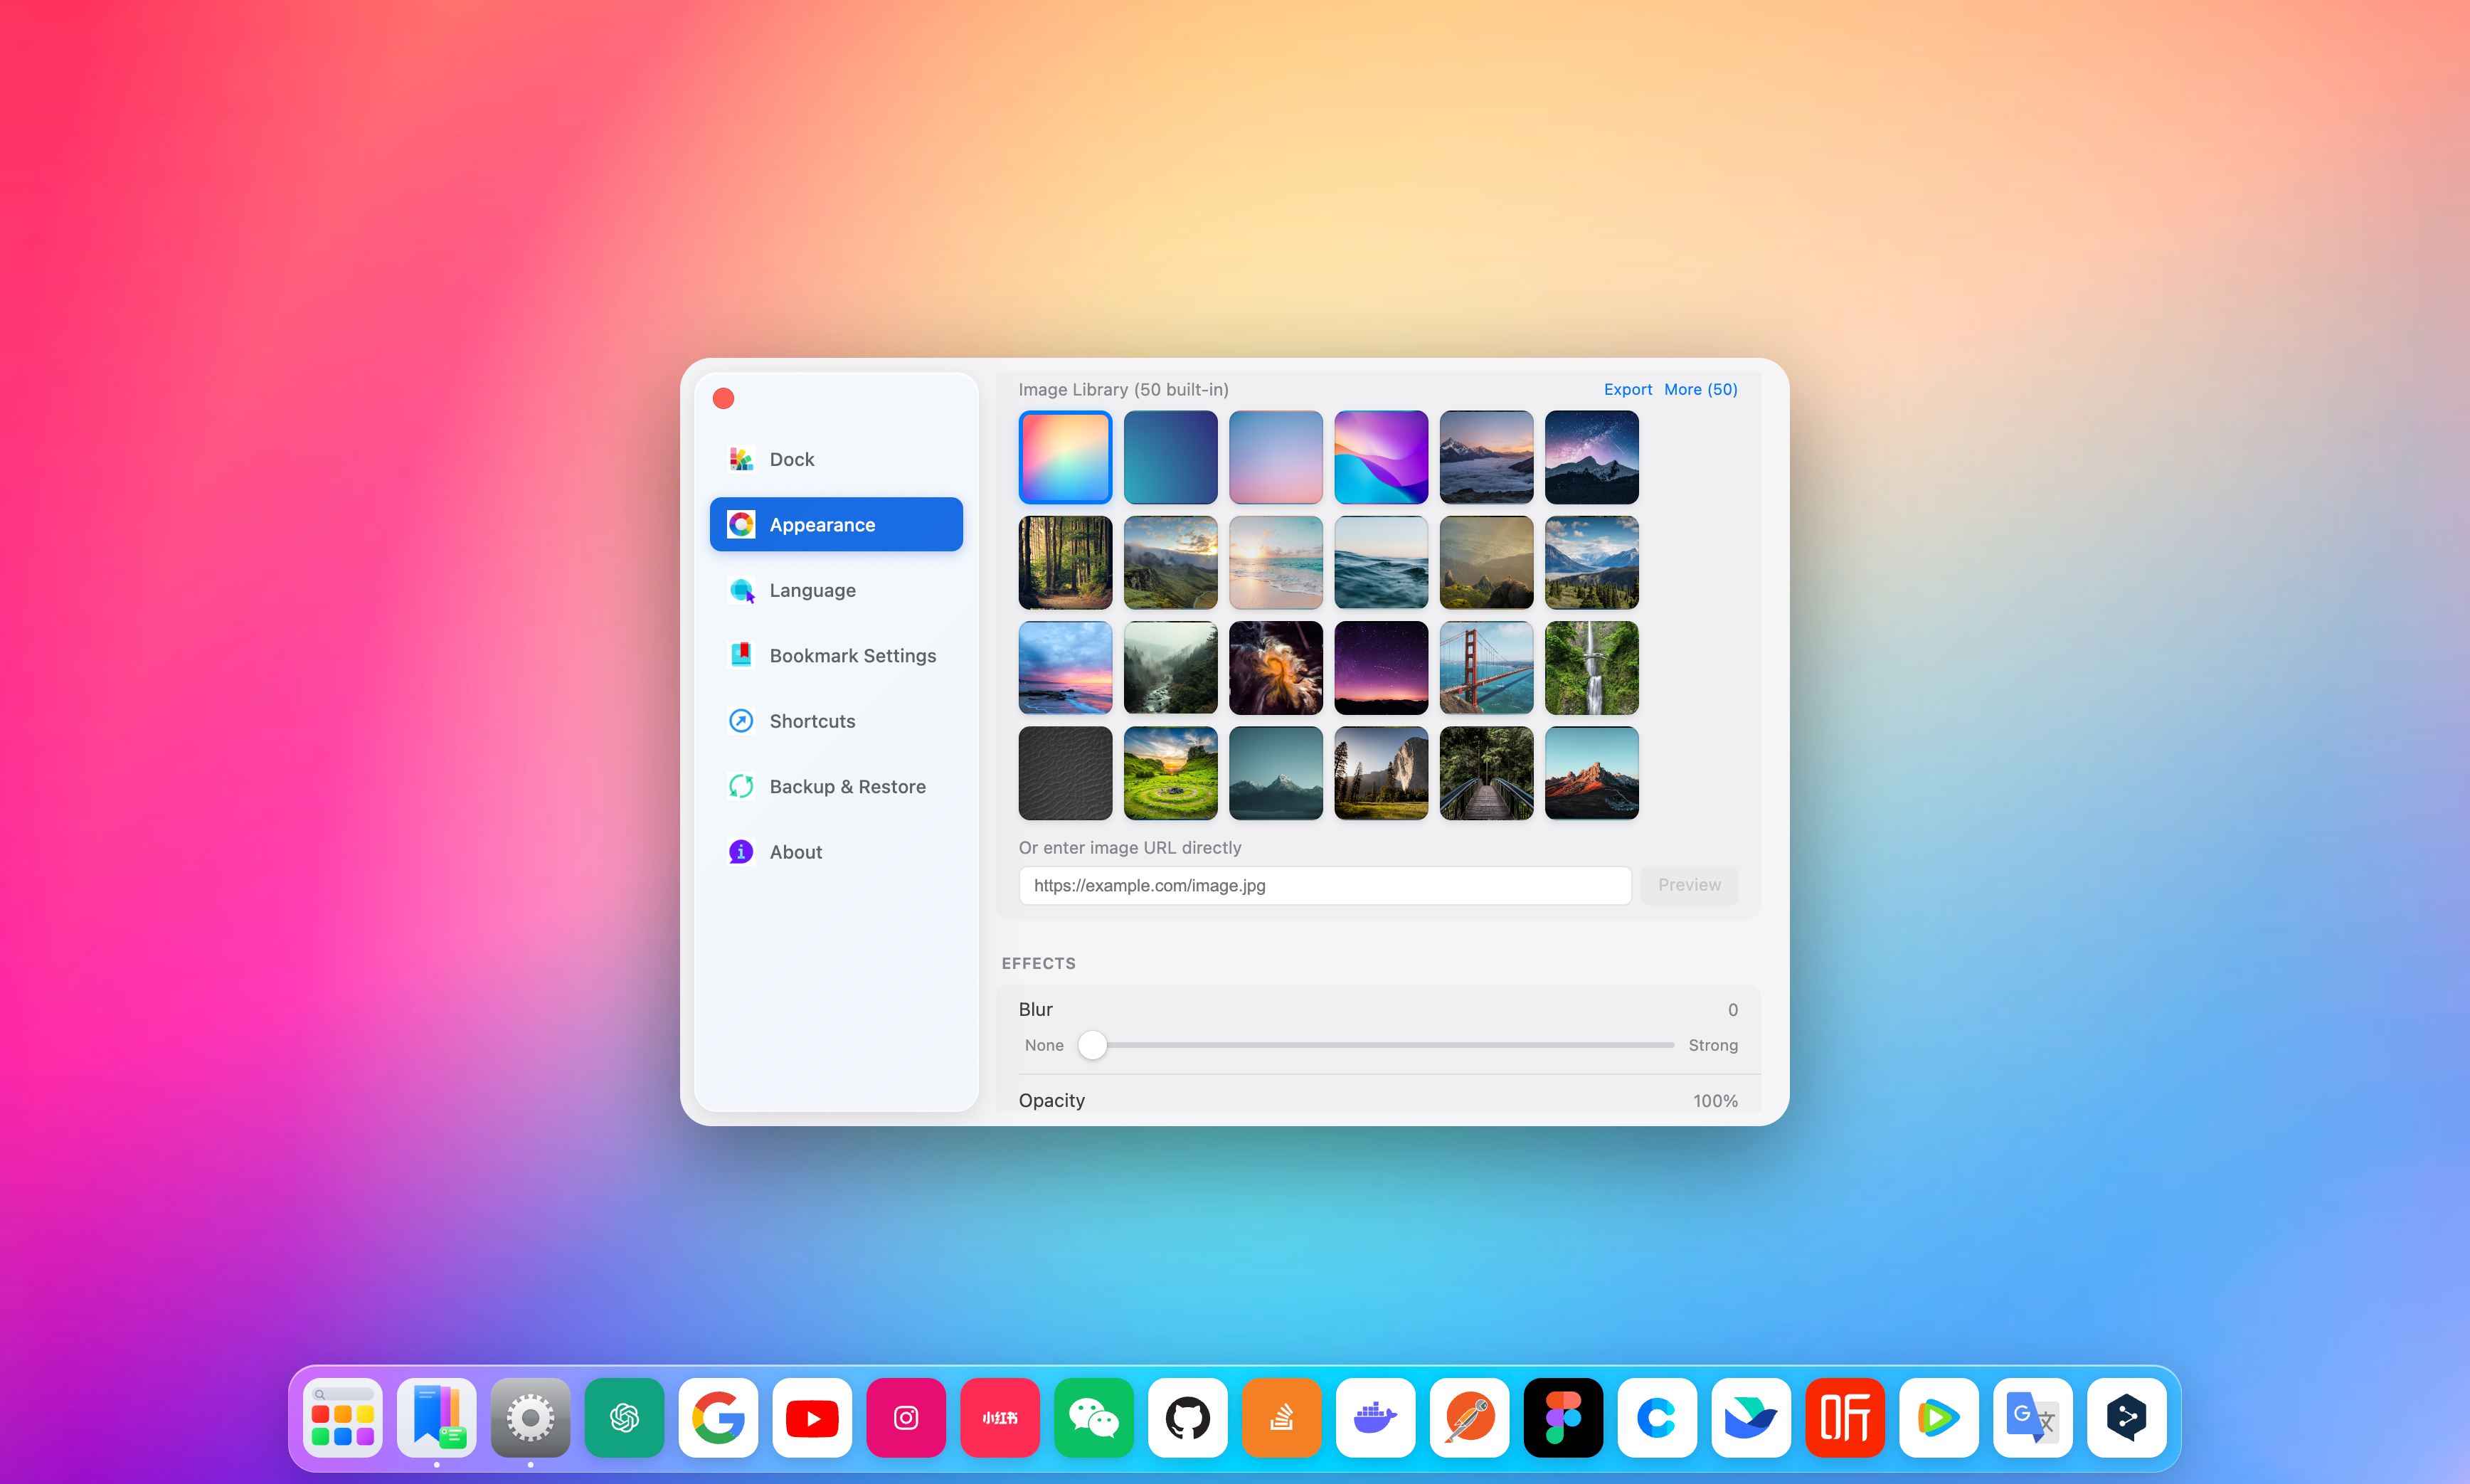
Task: Click the Blur slider handle
Action: pos(1092,1044)
